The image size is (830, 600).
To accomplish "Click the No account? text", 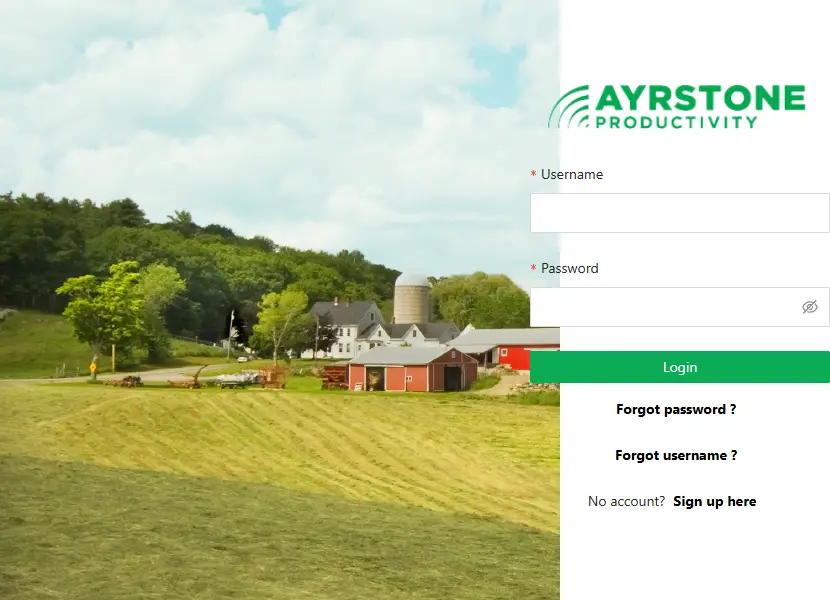I will [626, 502].
